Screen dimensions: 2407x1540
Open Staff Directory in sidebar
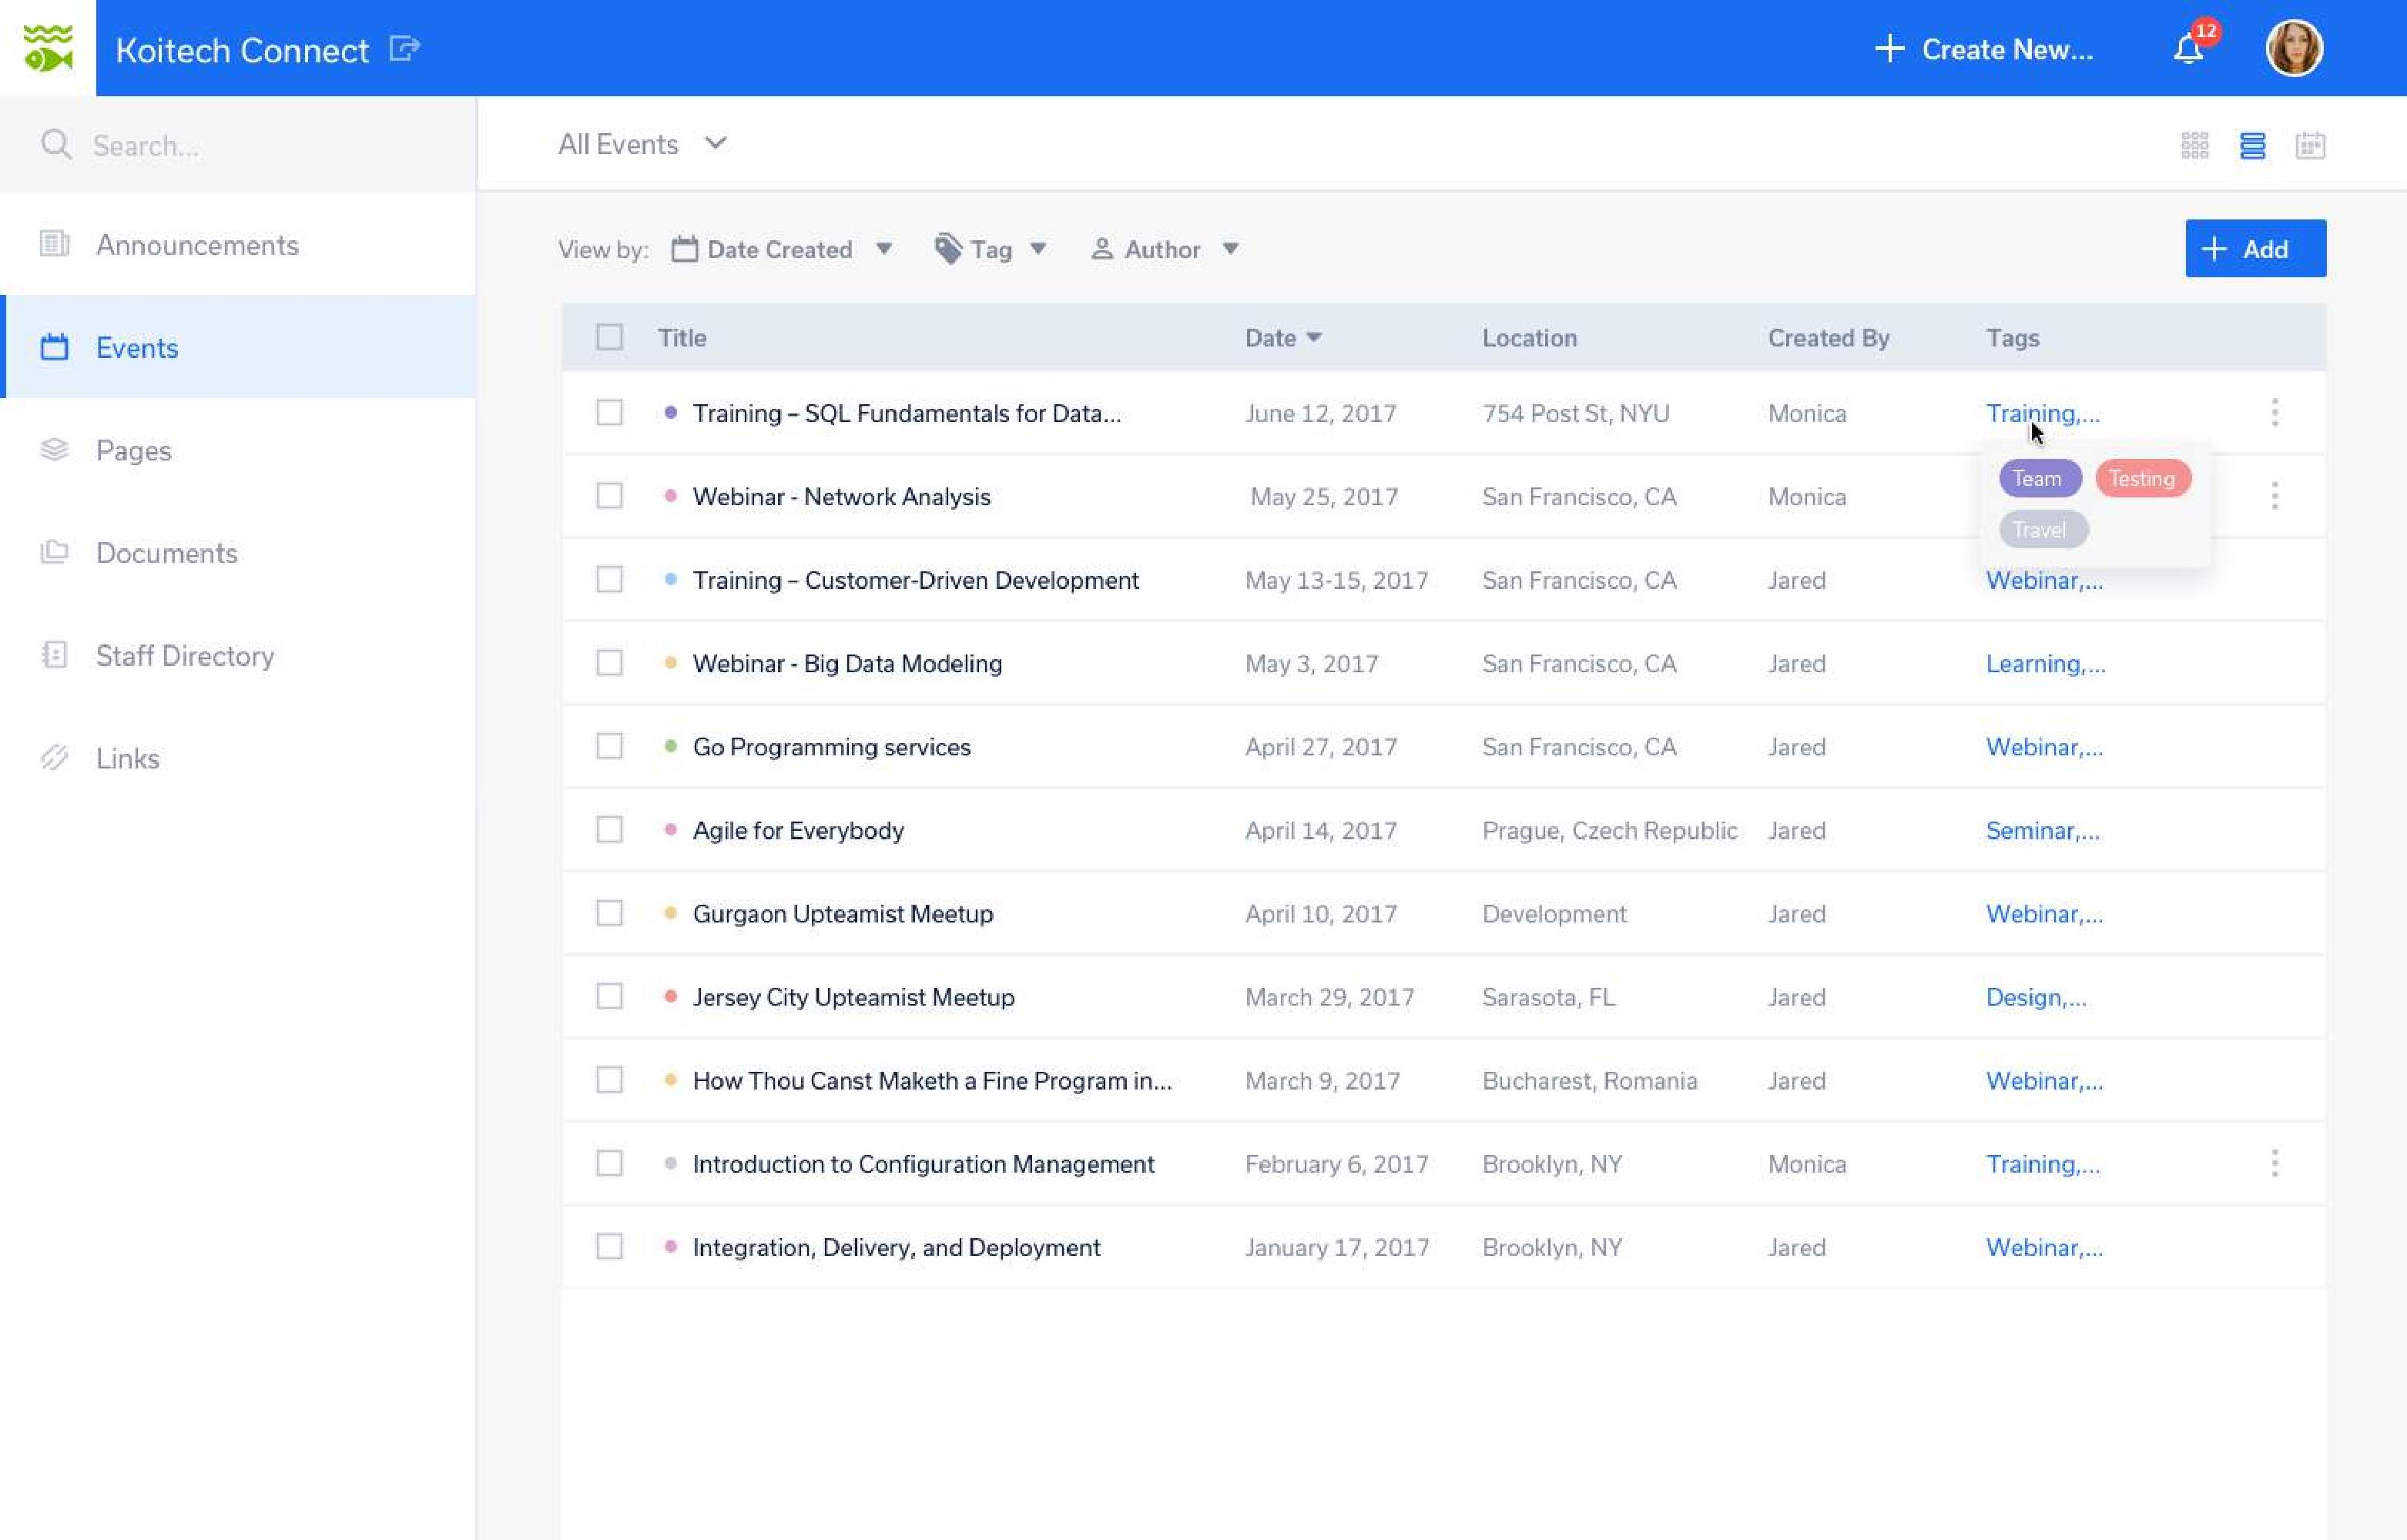[185, 656]
